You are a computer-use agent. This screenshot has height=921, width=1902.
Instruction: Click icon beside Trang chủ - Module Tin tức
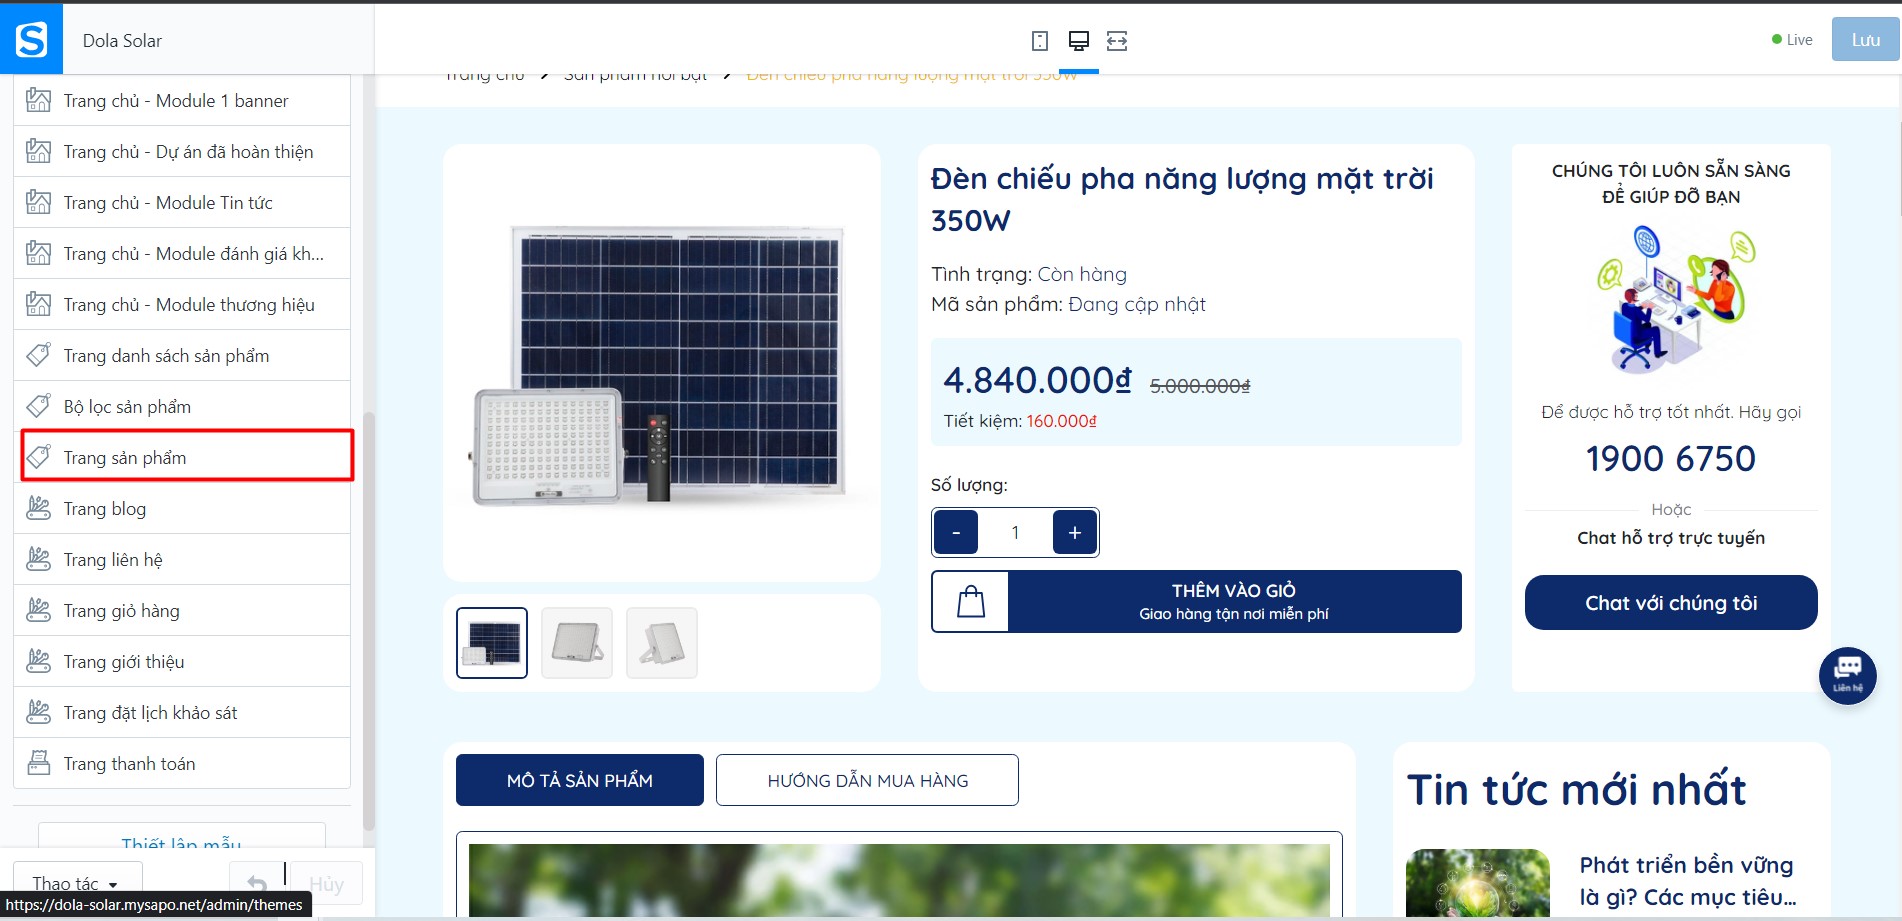(x=38, y=202)
